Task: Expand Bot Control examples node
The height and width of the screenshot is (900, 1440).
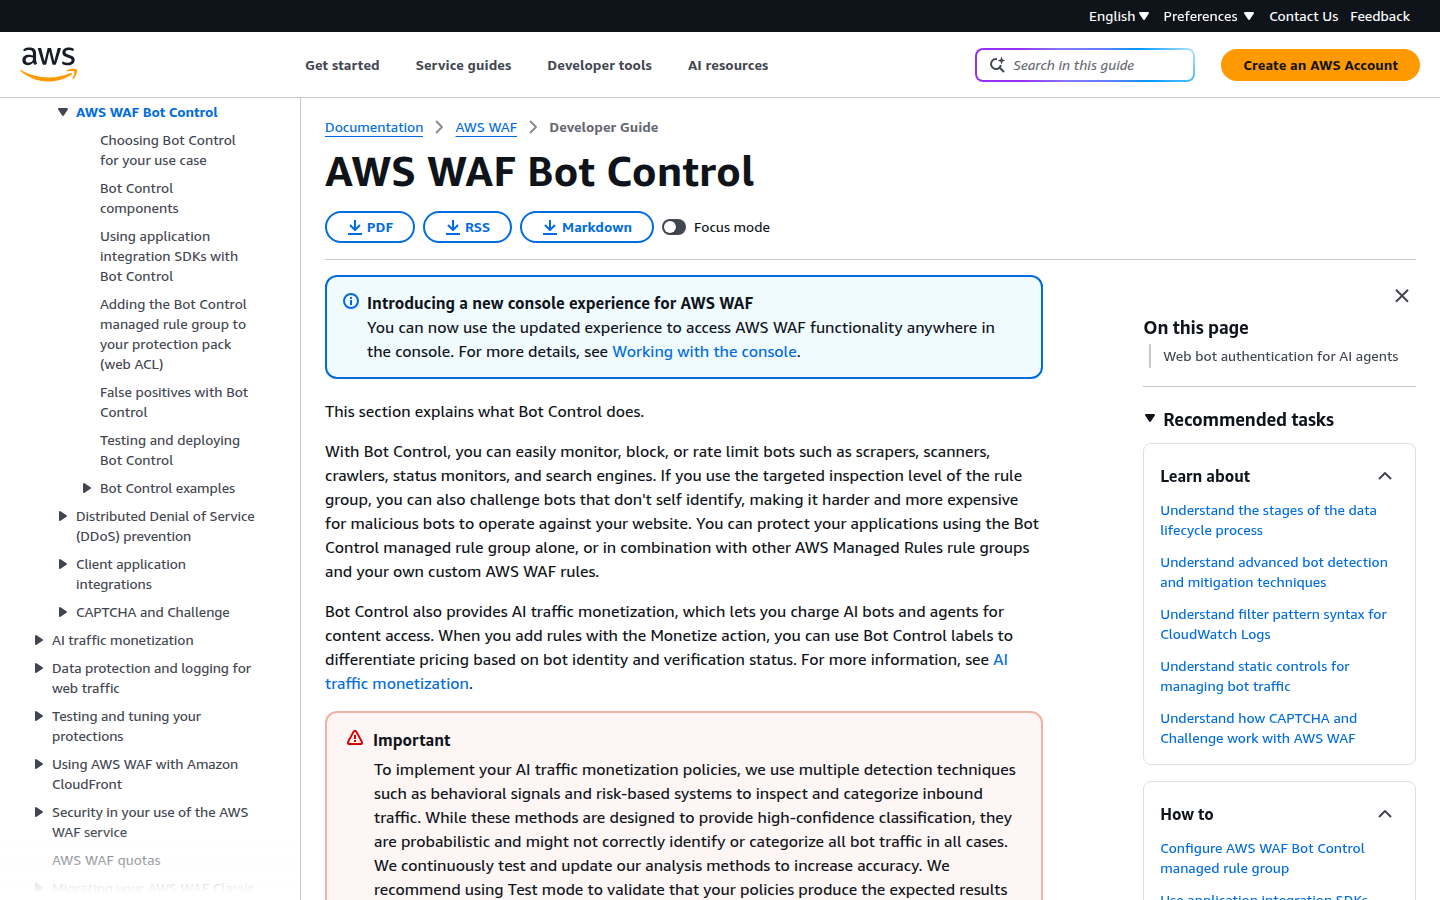Action: 87,488
